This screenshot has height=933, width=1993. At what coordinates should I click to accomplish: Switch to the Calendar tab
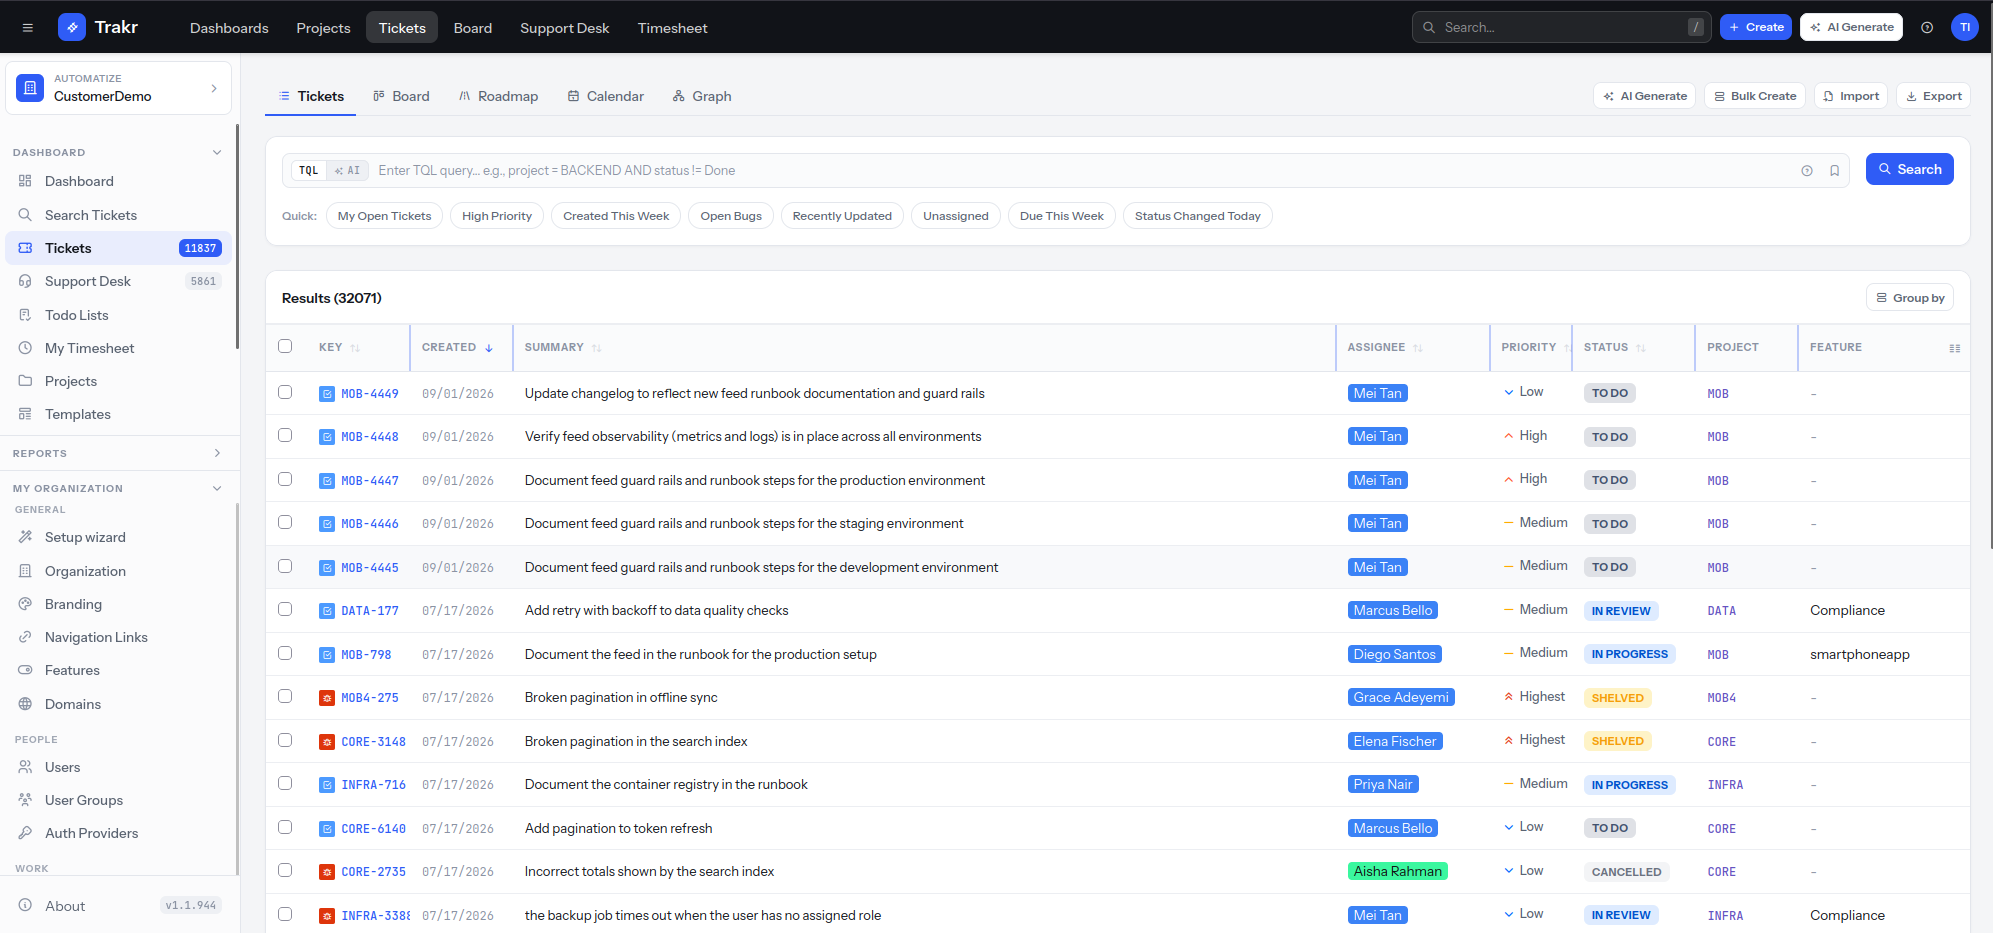pos(606,97)
